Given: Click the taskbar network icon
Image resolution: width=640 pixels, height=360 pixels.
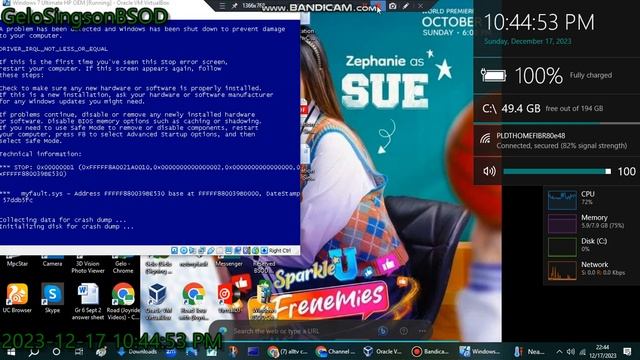Looking at the screenshot, I should 582,351.
